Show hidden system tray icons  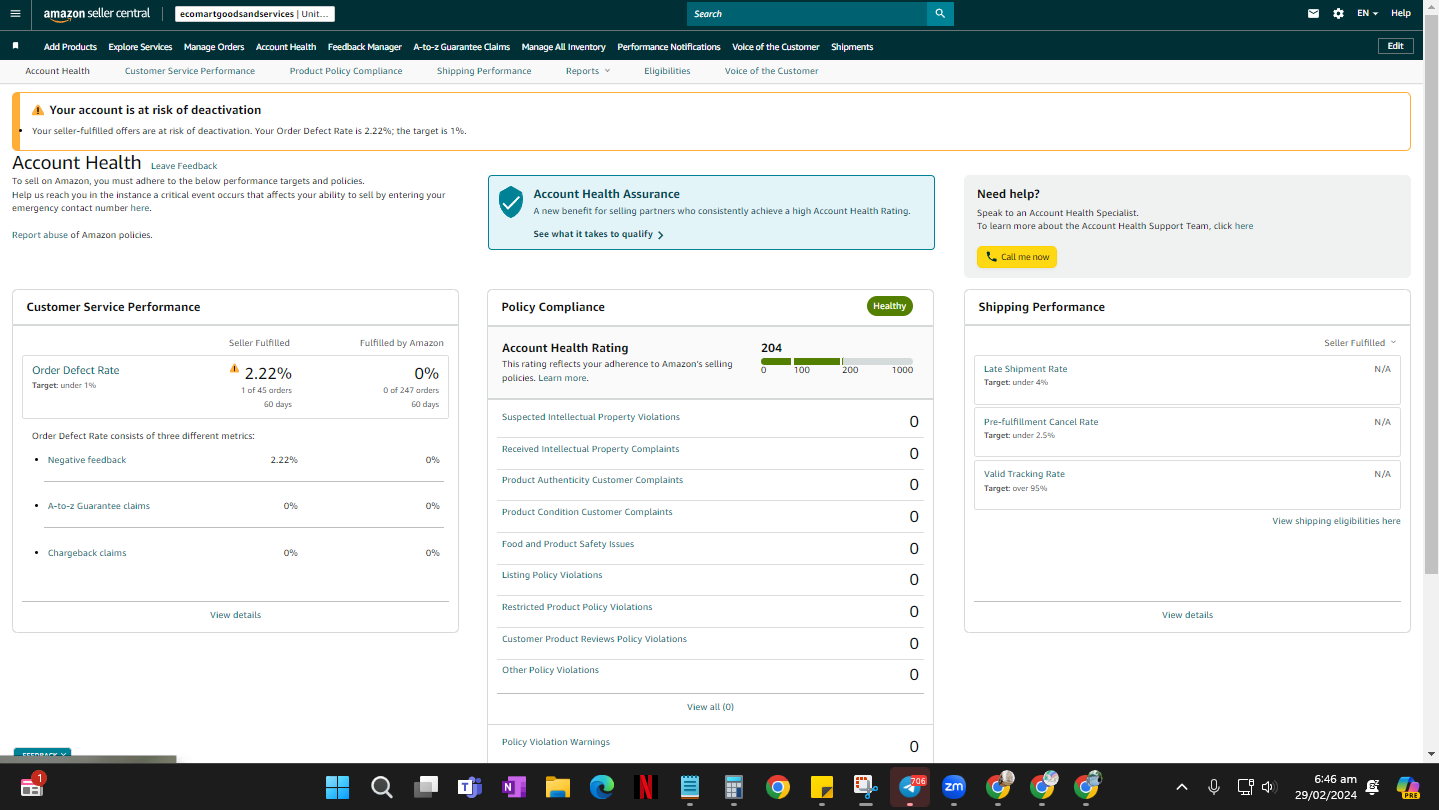point(1181,787)
